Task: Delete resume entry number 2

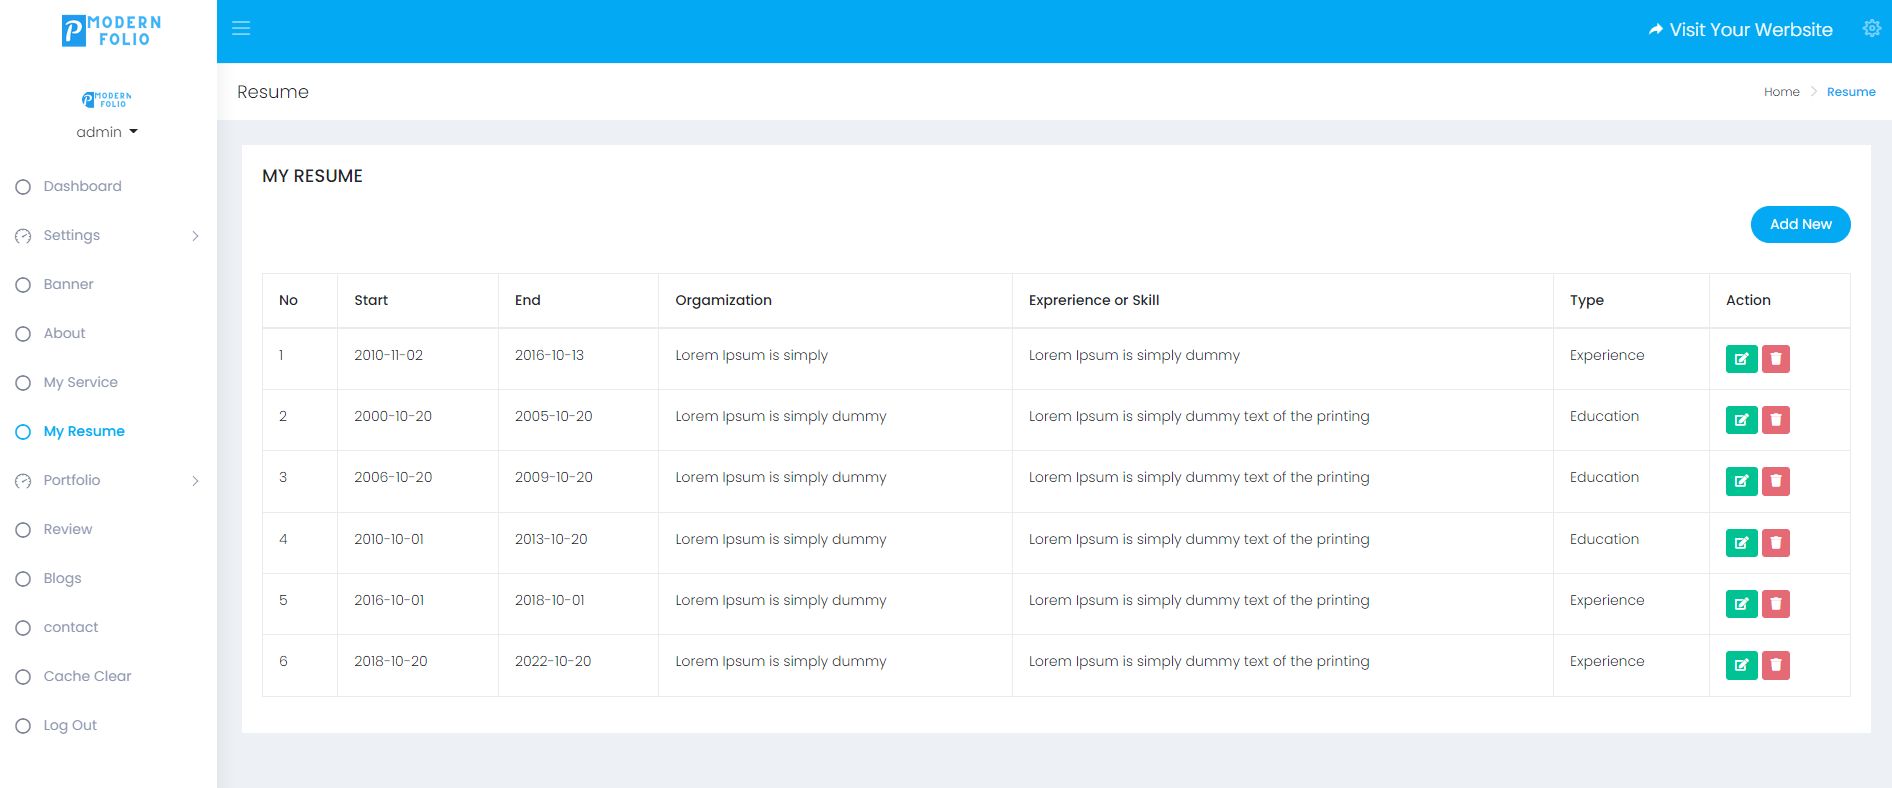Action: tap(1775, 420)
